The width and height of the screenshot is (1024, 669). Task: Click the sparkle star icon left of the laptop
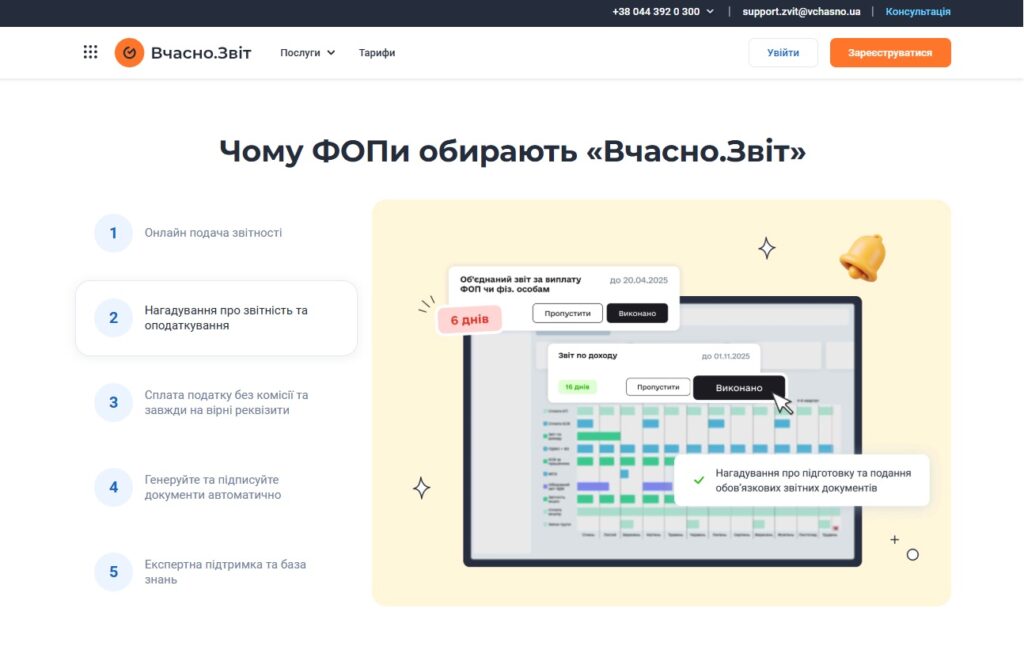(x=422, y=488)
